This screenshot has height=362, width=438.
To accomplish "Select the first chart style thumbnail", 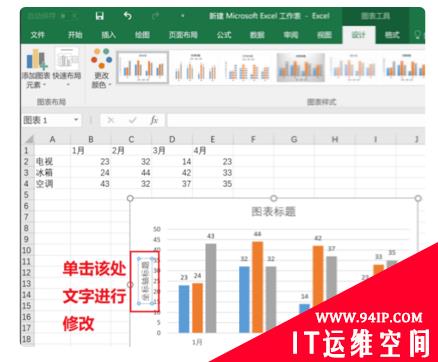I will click(143, 68).
